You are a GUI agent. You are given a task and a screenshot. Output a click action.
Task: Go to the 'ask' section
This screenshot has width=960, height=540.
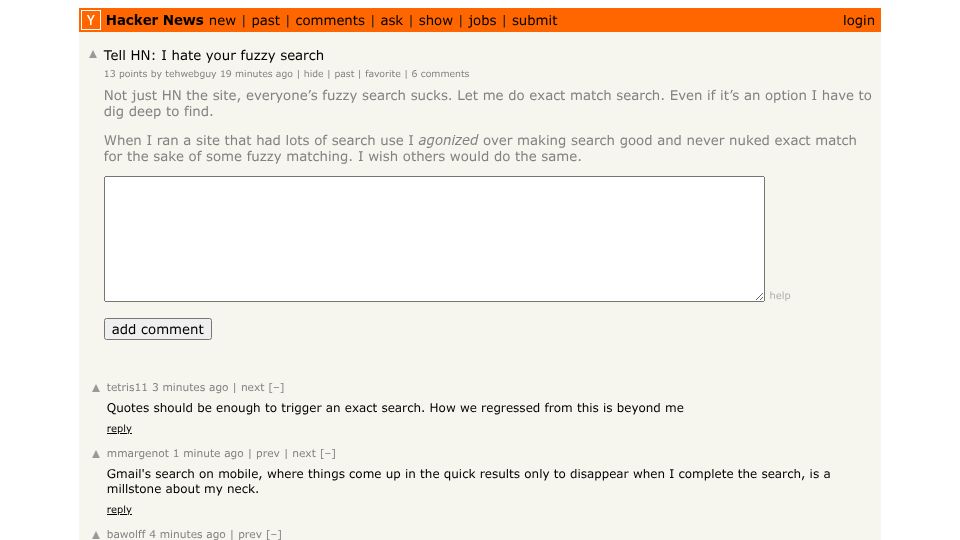[392, 20]
